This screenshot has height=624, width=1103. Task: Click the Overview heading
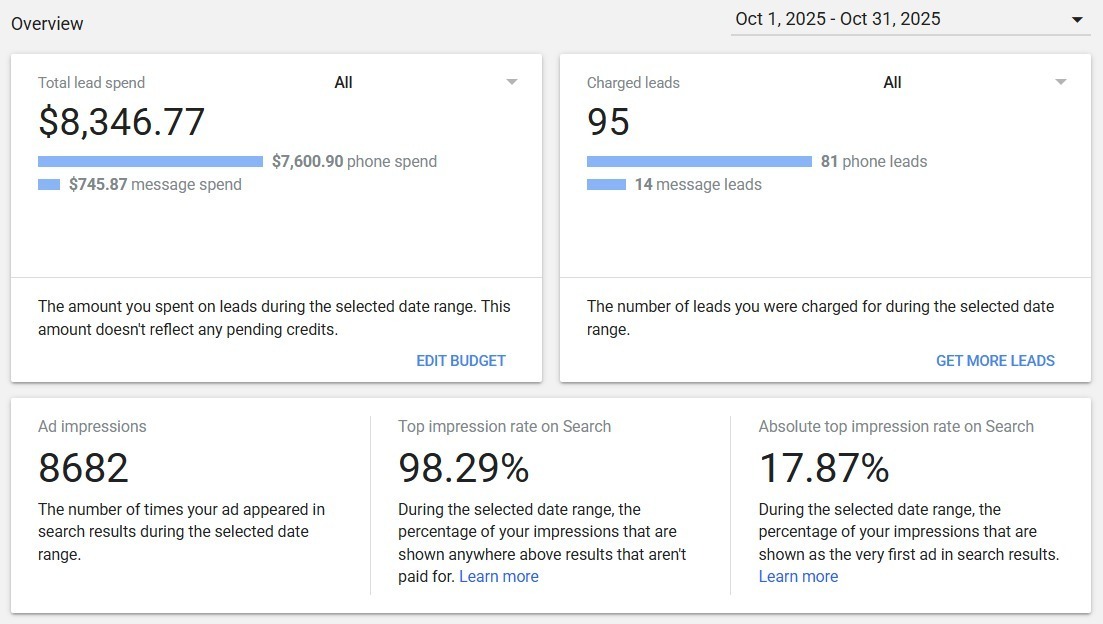tap(47, 24)
